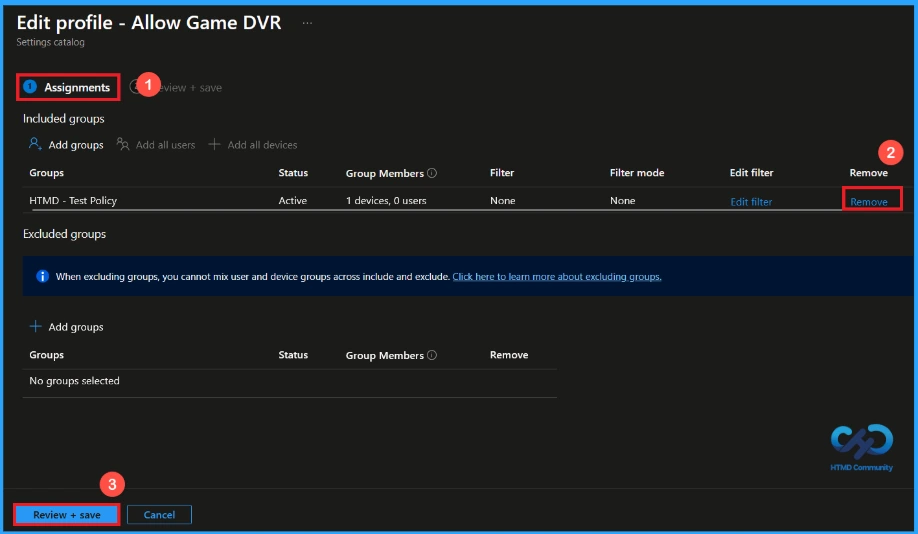Screen dimensions: 918x534
Task: Click the Excluded groups heading
Action: pyautogui.click(x=64, y=234)
